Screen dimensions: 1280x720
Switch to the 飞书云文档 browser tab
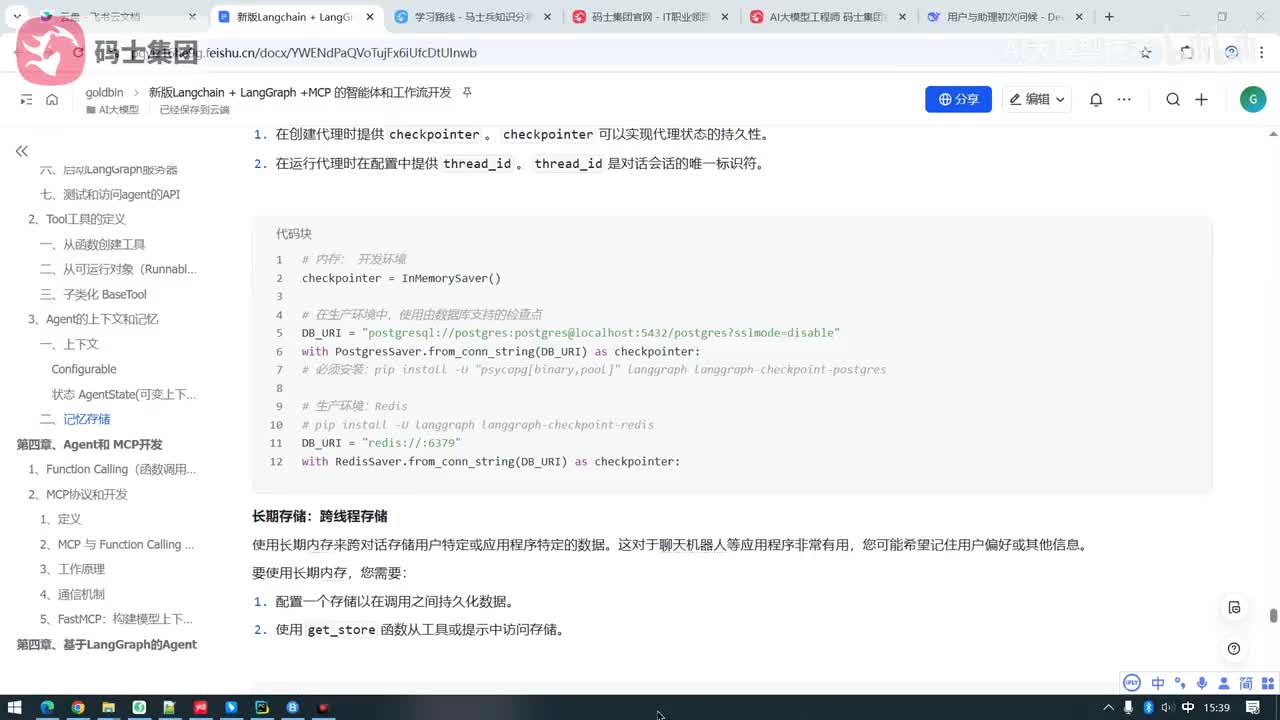[119, 17]
